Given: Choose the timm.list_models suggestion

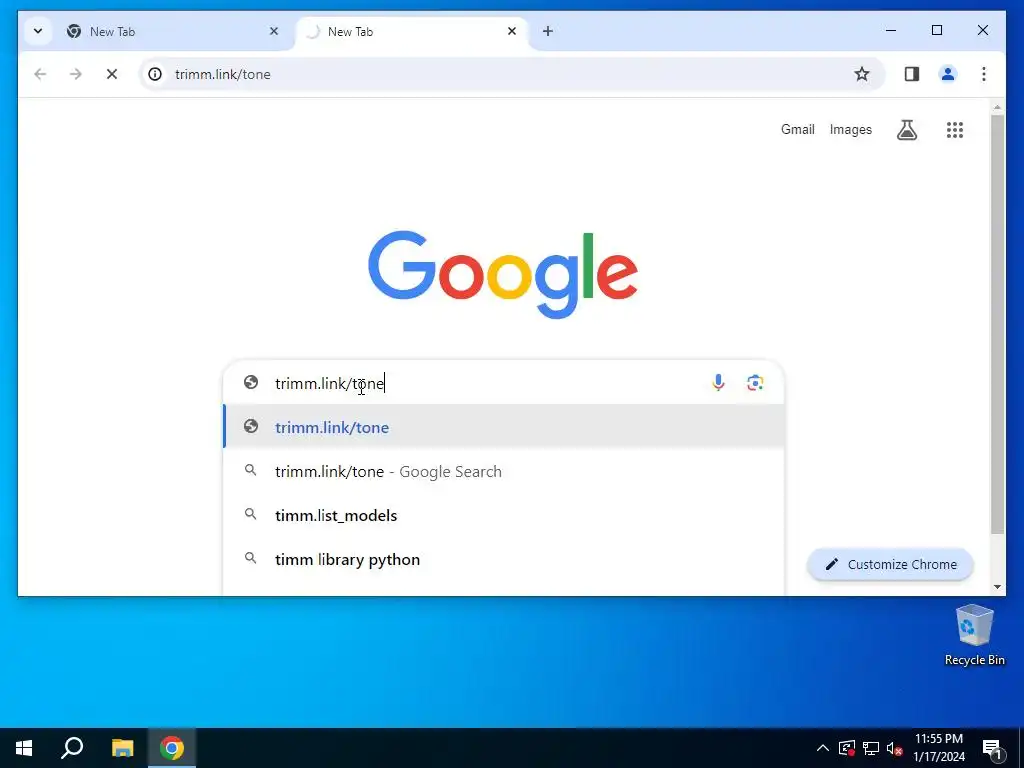Looking at the screenshot, I should (x=504, y=515).
